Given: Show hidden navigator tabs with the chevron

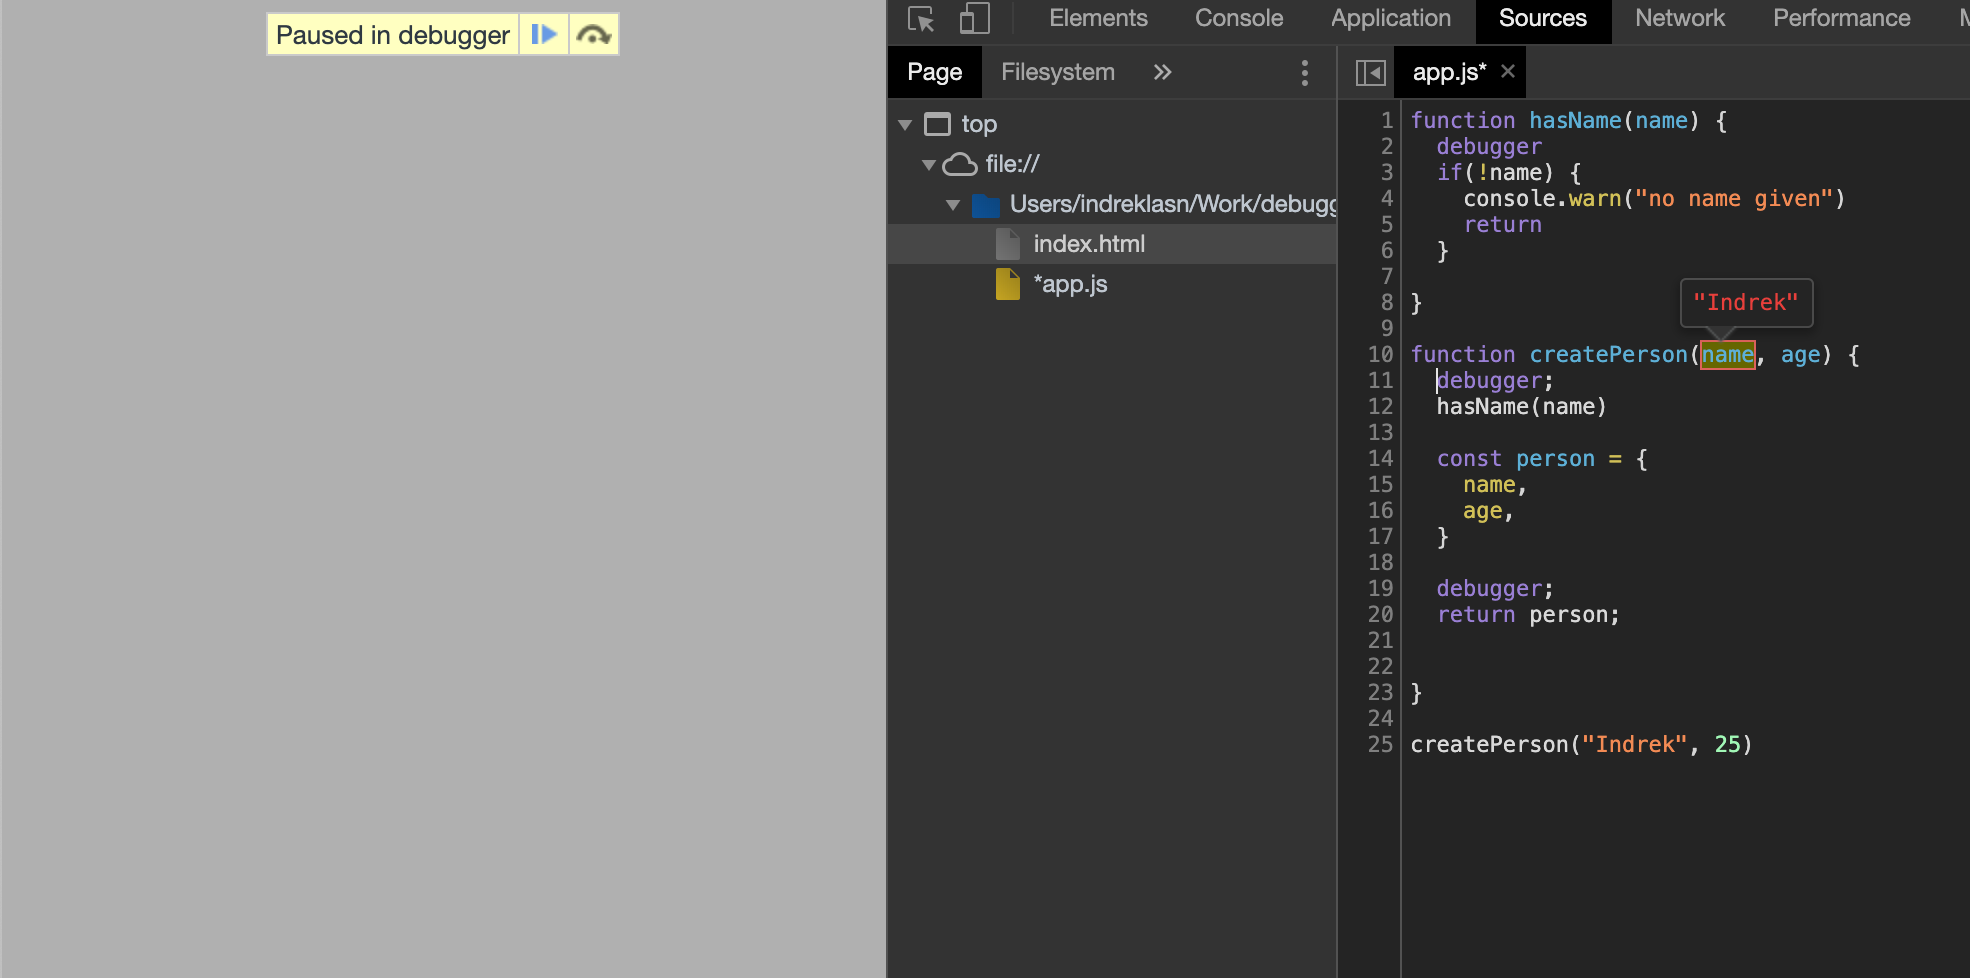Looking at the screenshot, I should pos(1162,71).
